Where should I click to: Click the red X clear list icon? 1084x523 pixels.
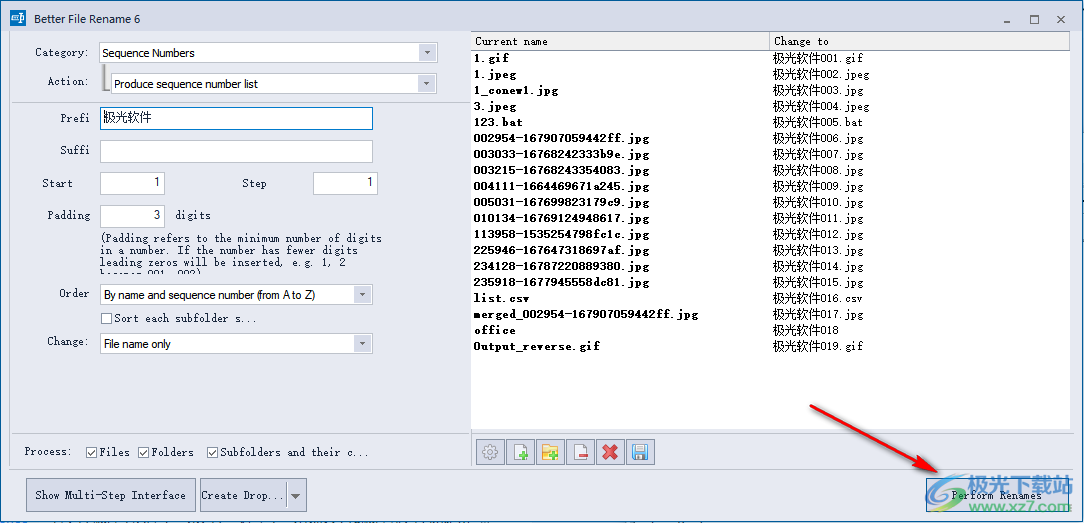[x=610, y=453]
